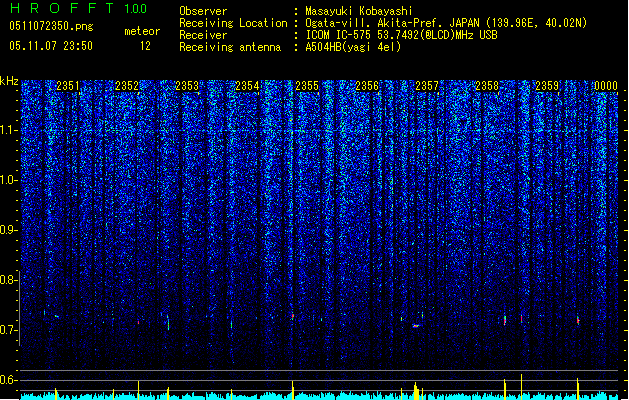Image resolution: width=629 pixels, height=400 pixels.
Task: Click the meteor echo streak just after 2357
Action: click(416, 326)
